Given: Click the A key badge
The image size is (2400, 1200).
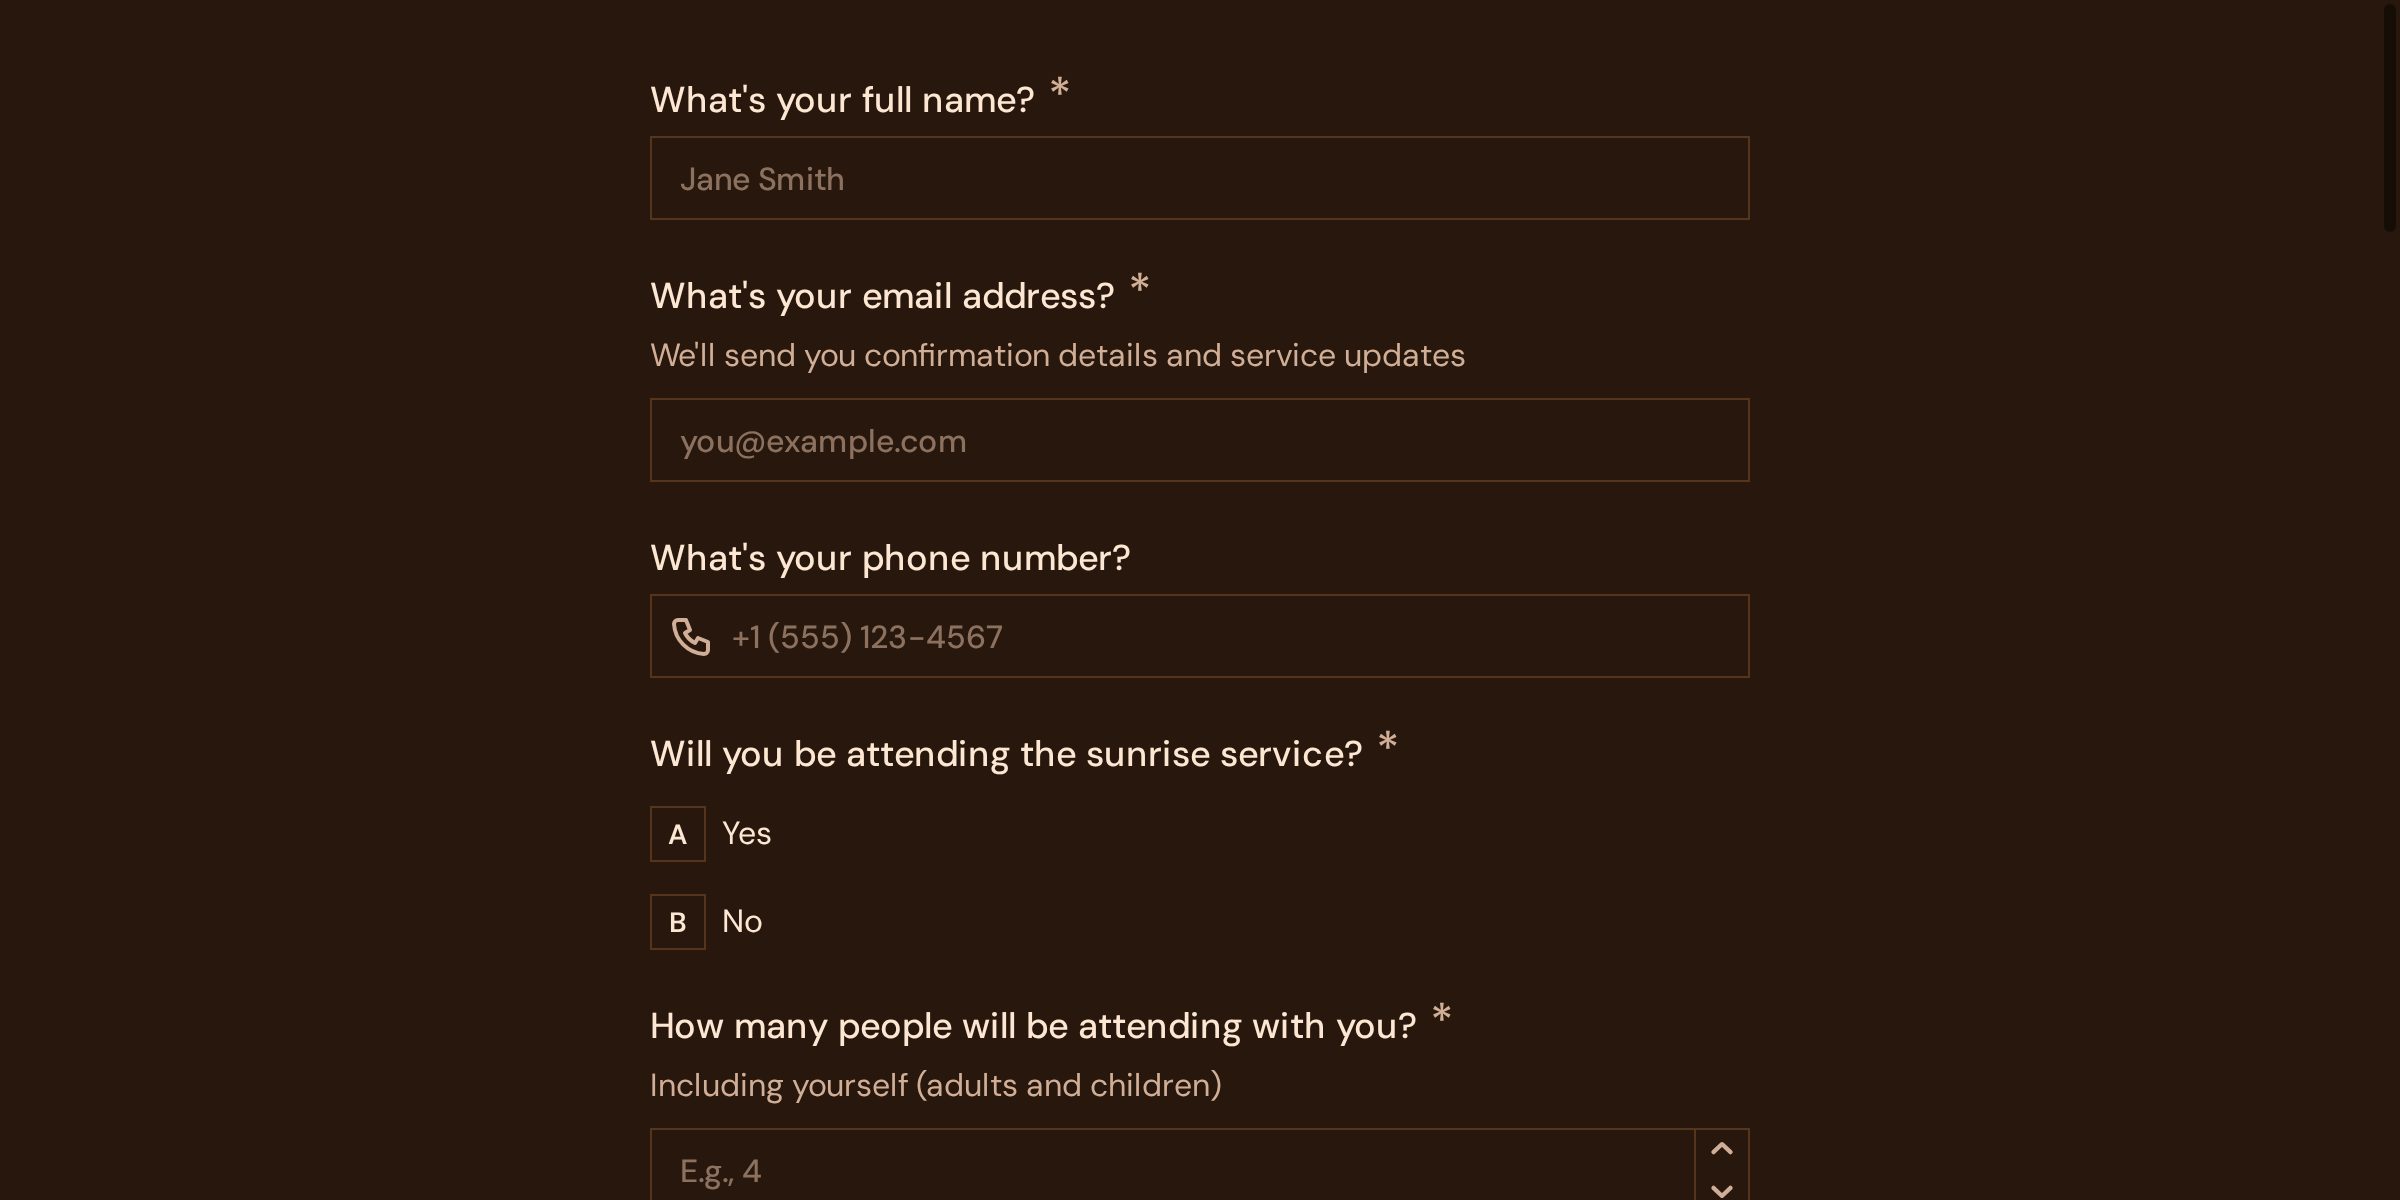Looking at the screenshot, I should pos(678,834).
